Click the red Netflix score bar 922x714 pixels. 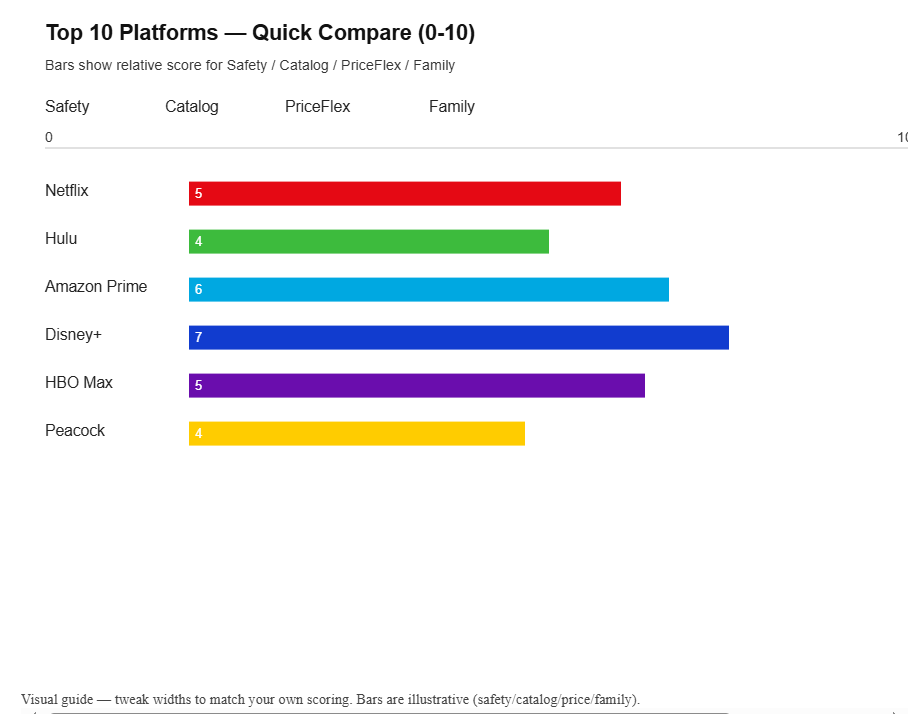click(x=405, y=193)
